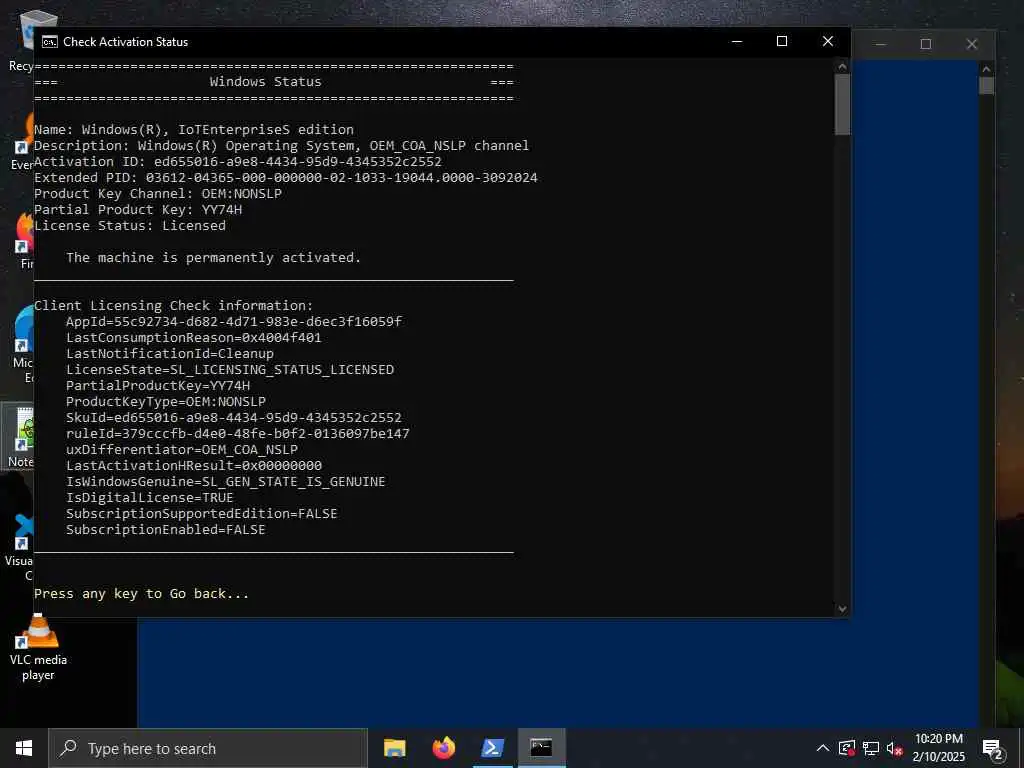Click the 'ruleId=379cccfb-d4e0-48fe-b0f2-0136097be147' line
1024x768 pixels.
(238, 434)
